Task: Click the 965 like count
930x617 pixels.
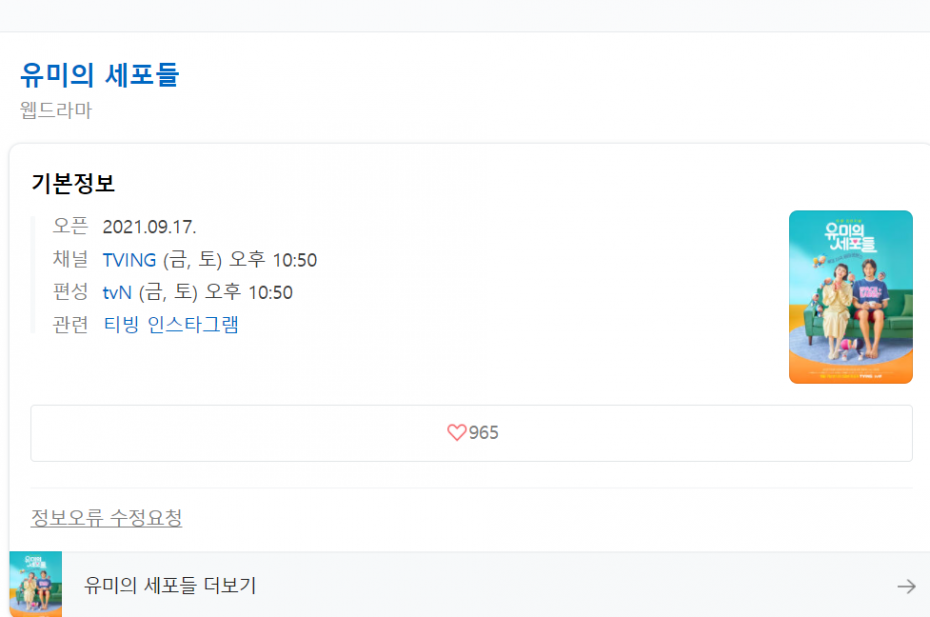Action: pyautogui.click(x=483, y=432)
